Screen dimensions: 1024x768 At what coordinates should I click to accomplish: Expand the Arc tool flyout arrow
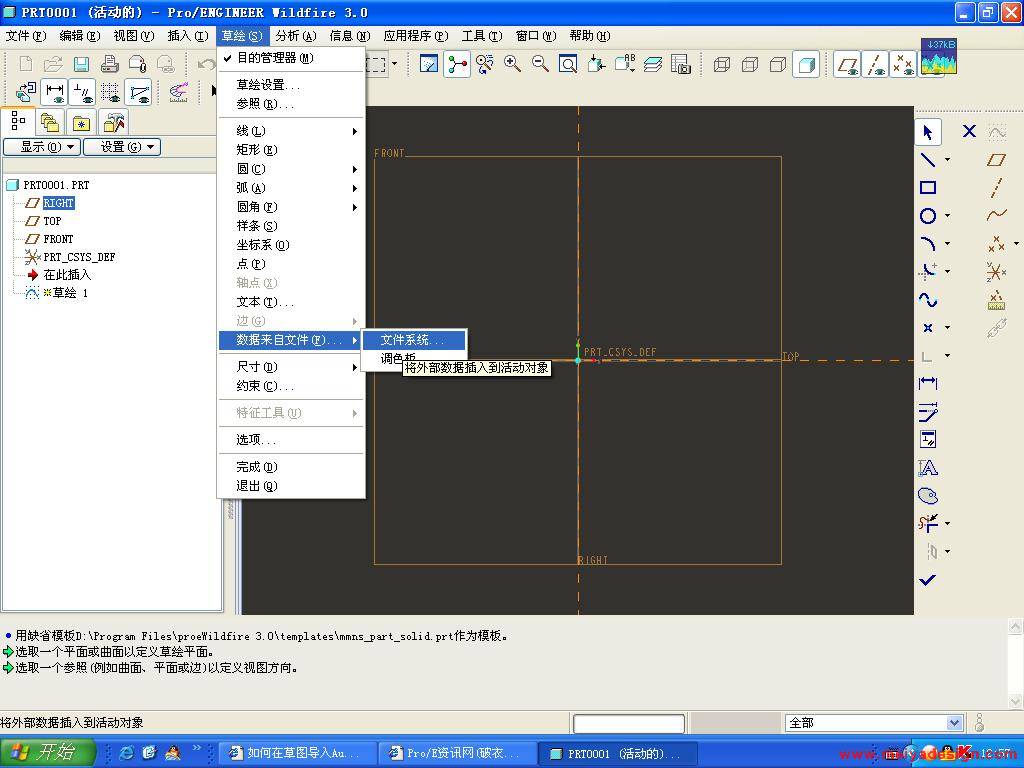coord(948,244)
